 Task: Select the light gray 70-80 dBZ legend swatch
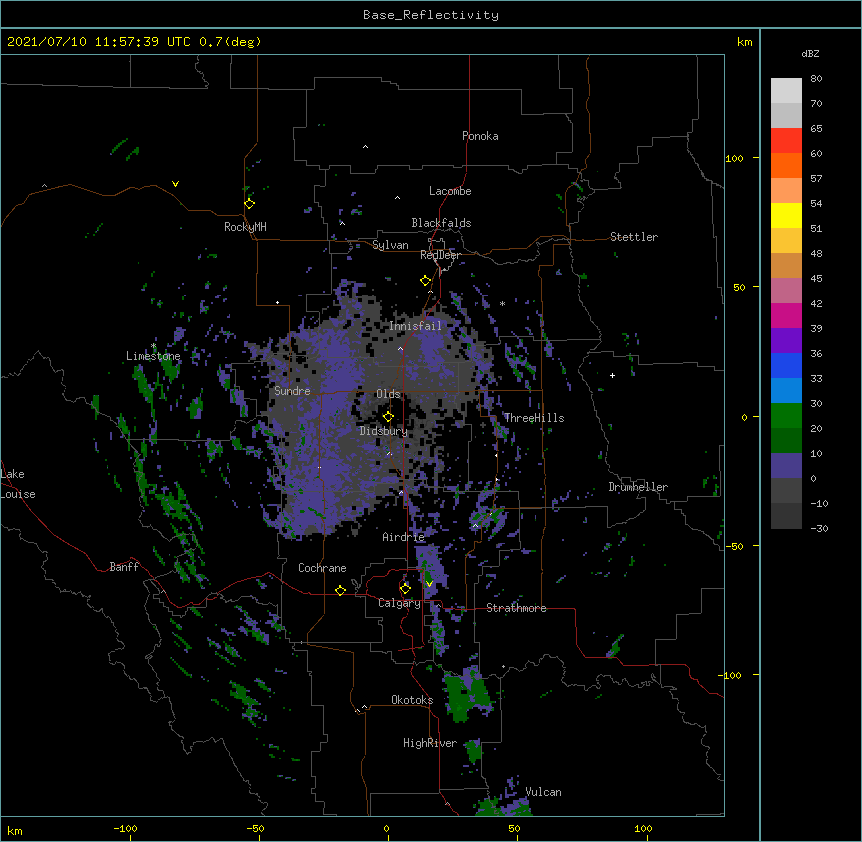point(786,91)
